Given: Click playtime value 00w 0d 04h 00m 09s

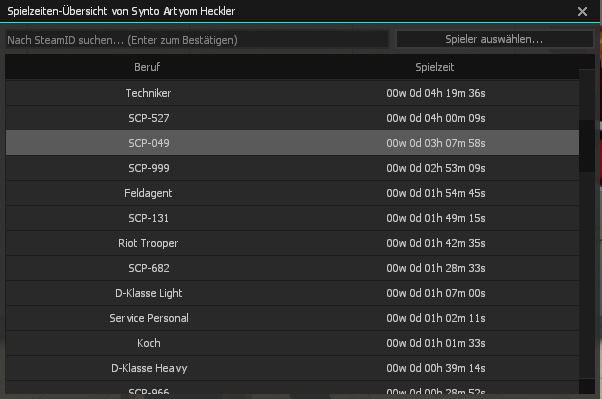Looking at the screenshot, I should [x=436, y=118].
